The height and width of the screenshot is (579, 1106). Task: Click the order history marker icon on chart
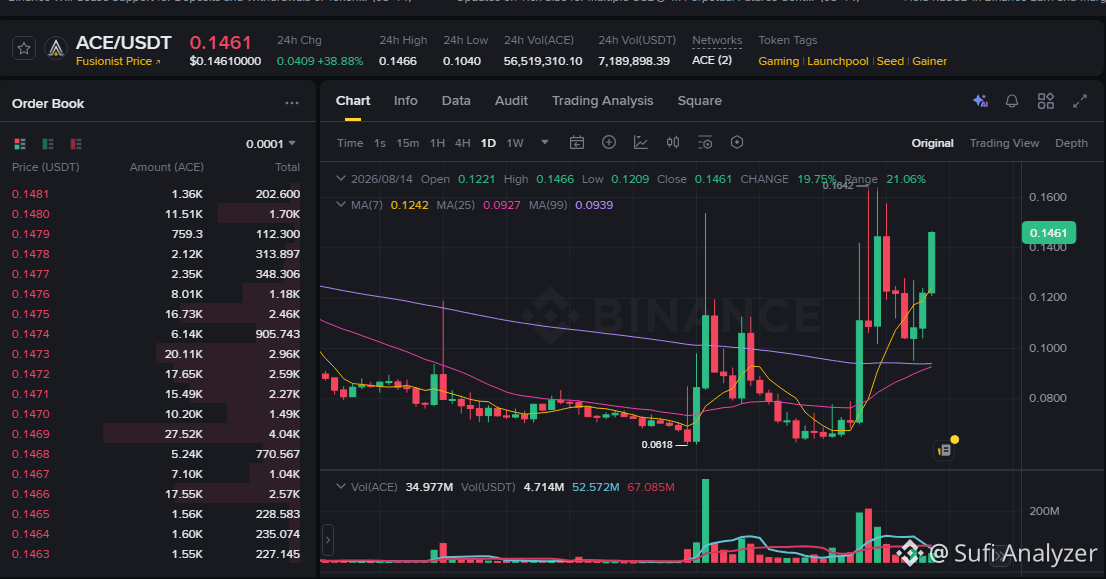click(944, 450)
